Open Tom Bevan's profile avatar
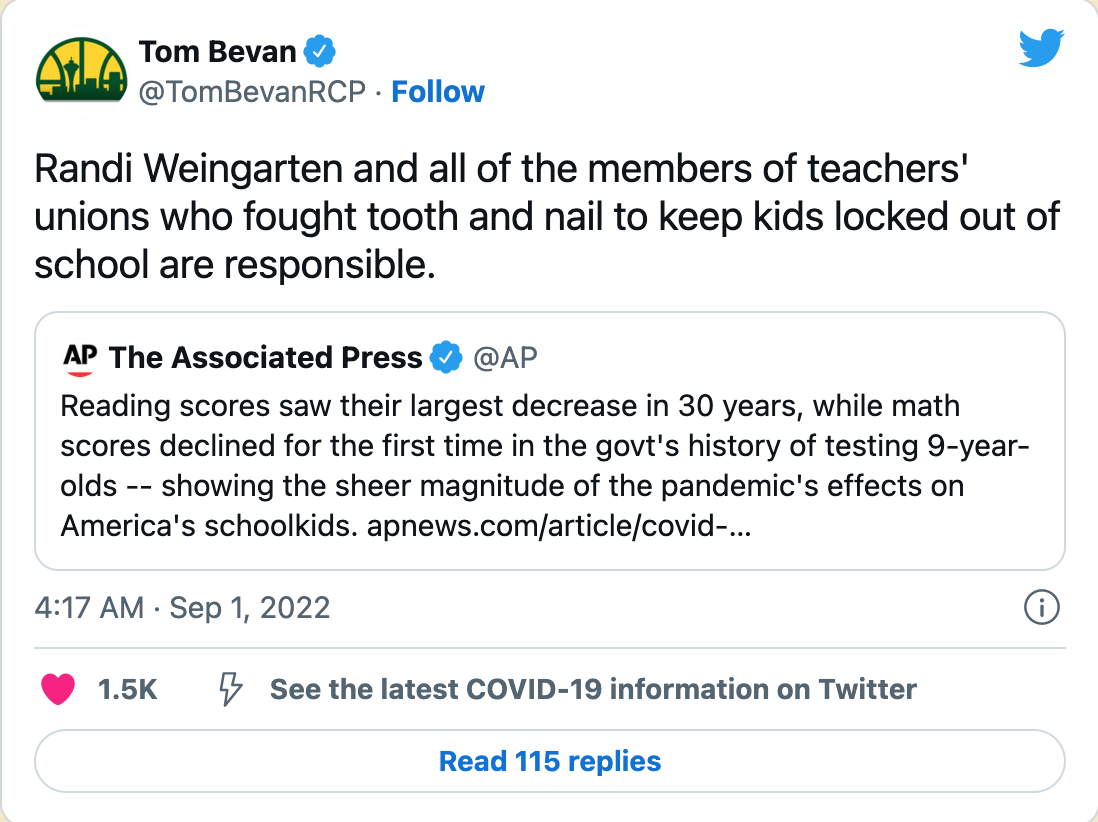 81,70
